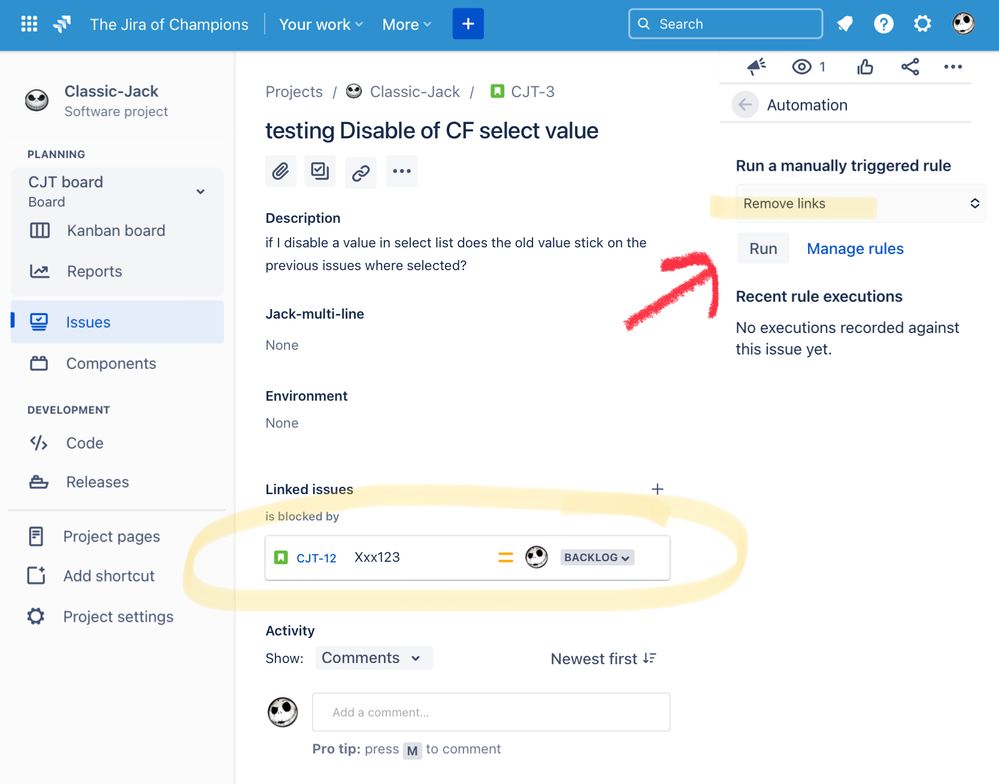This screenshot has width=999, height=784.
Task: Focus the top Search field
Action: (725, 24)
